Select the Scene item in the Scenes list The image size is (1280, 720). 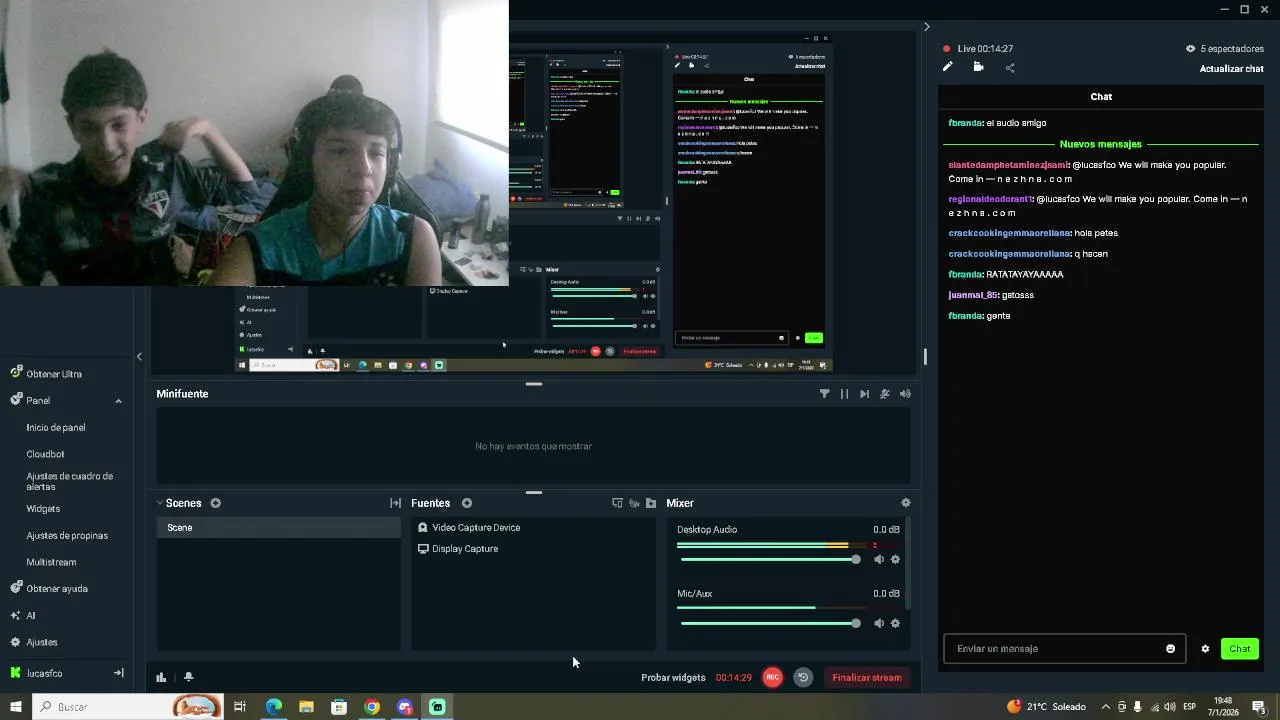click(278, 528)
